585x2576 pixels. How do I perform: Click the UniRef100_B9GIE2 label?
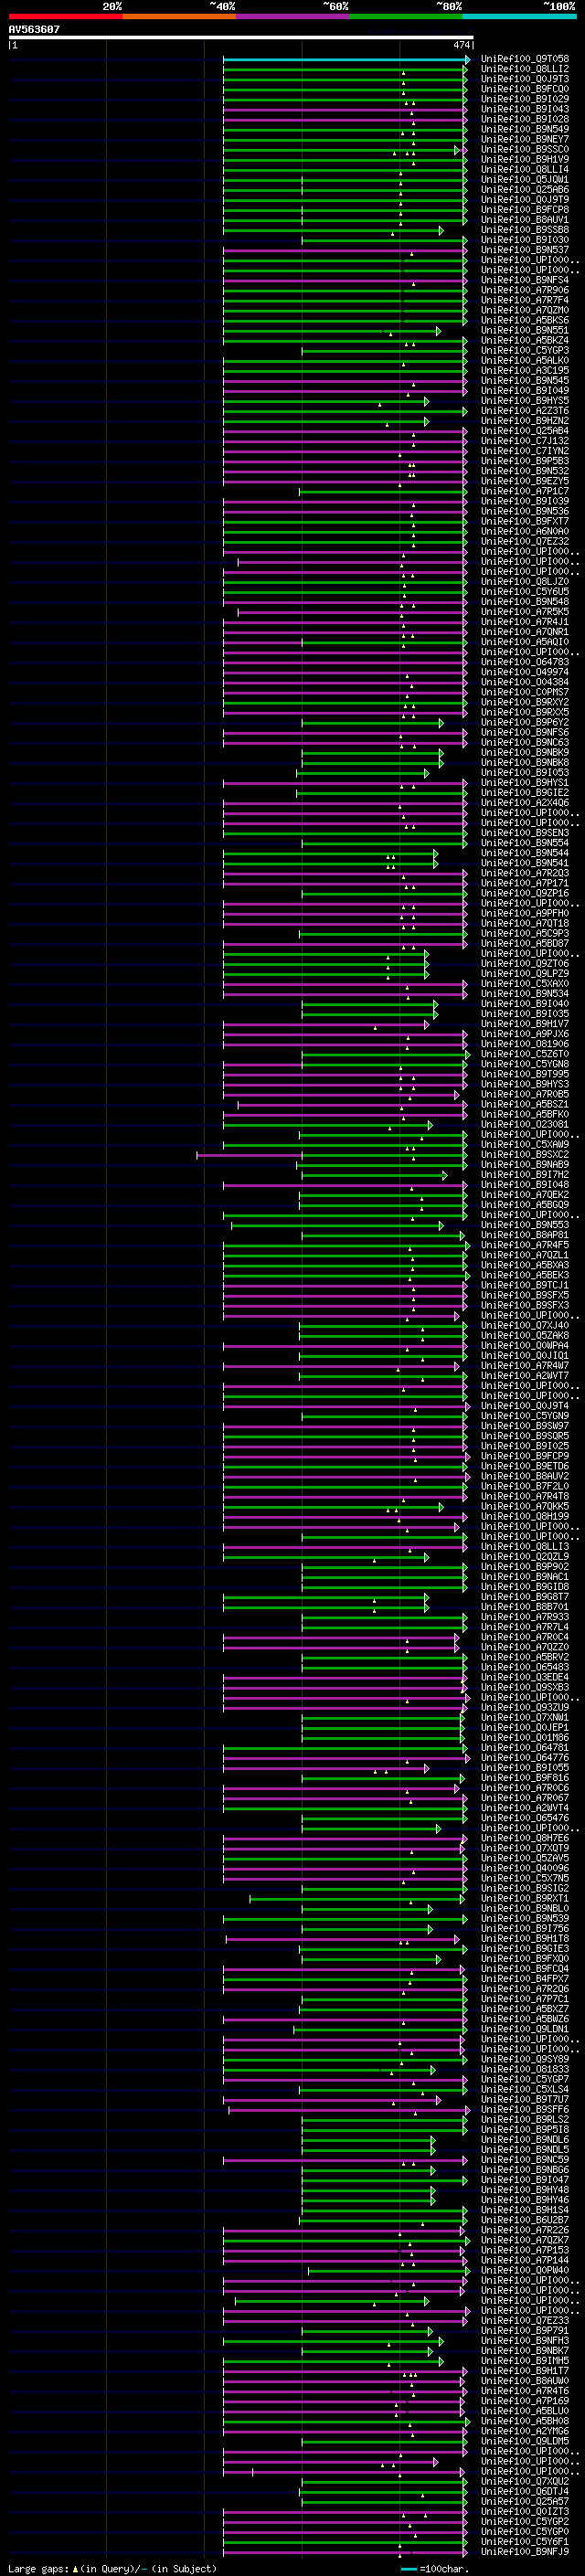click(525, 793)
